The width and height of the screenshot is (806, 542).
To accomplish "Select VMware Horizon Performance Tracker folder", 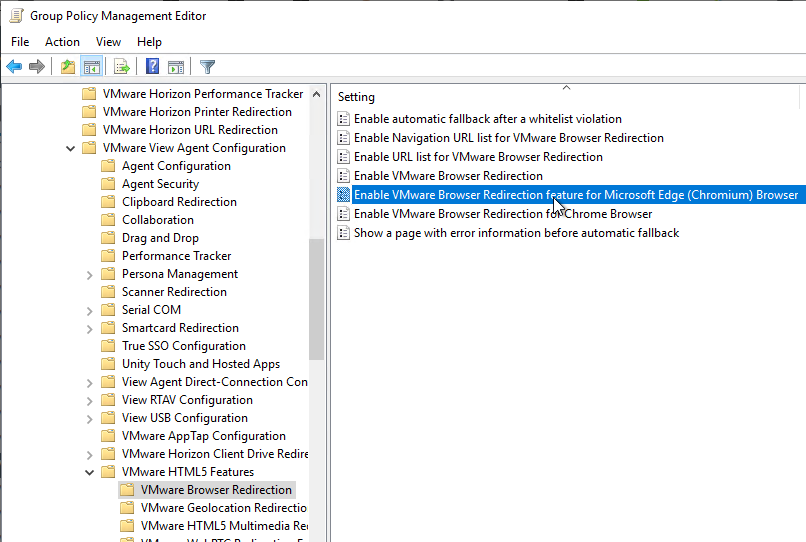I will pos(203,94).
